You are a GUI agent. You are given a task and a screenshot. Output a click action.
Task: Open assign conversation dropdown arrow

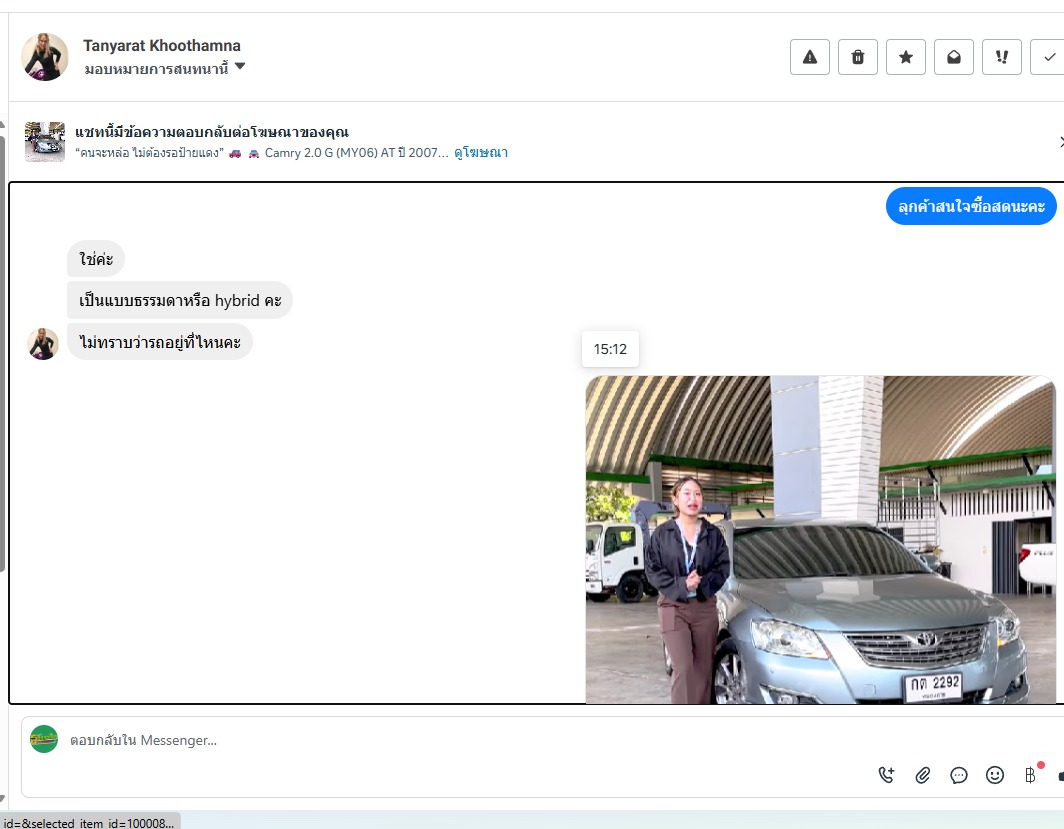[x=240, y=66]
